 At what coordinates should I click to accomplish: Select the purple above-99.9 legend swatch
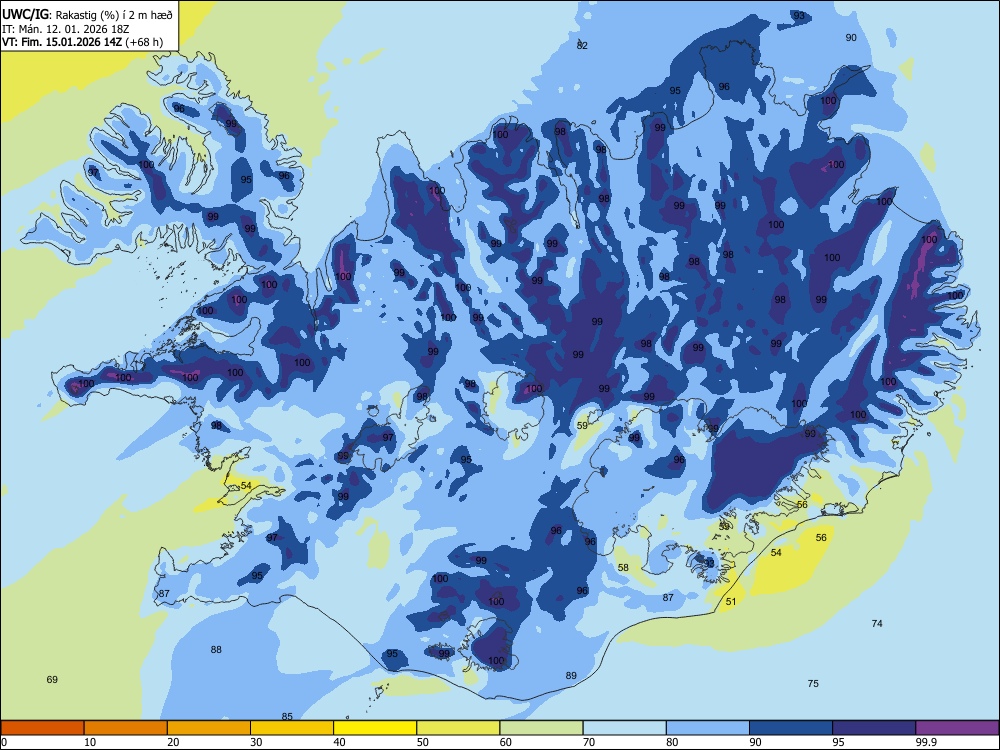957,728
